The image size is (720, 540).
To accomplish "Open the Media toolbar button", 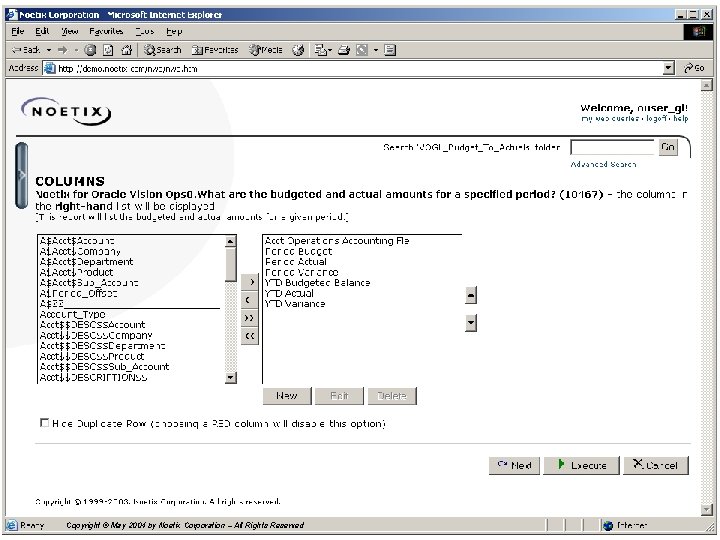I will [265, 50].
